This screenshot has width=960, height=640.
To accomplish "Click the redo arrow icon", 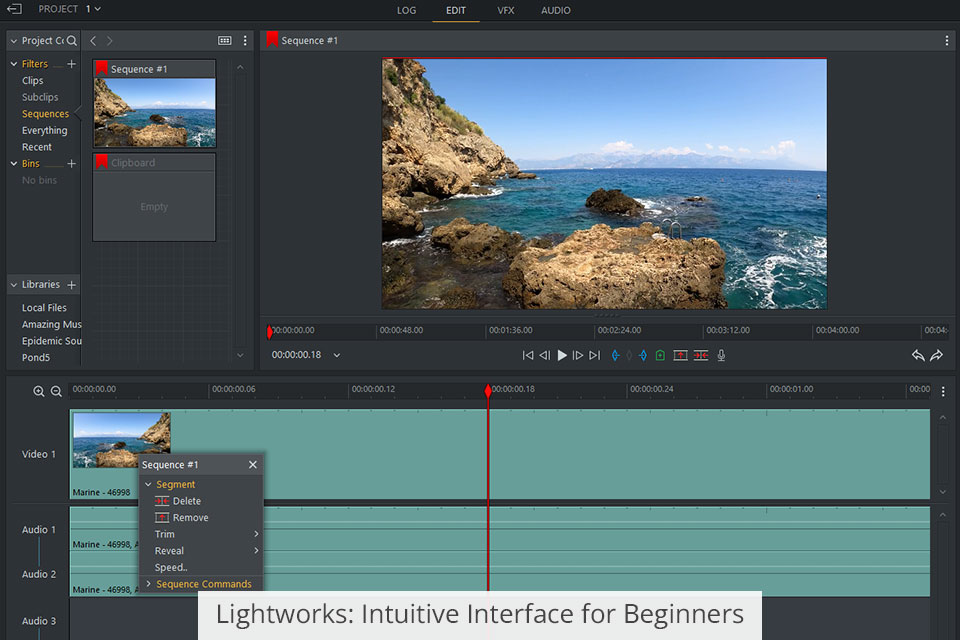I will click(936, 355).
